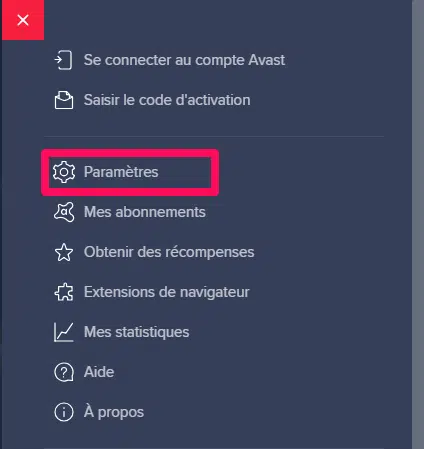
Task: Select Saisir le code d'activation
Action: 167,100
